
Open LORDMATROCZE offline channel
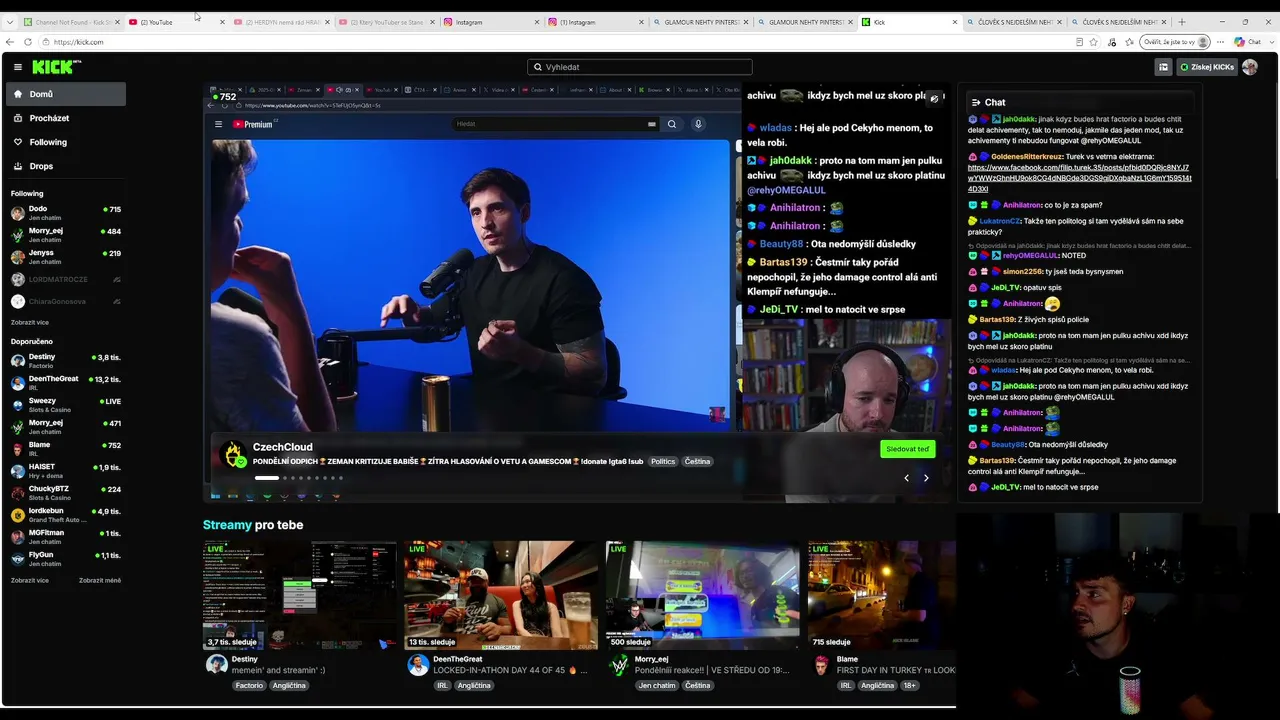click(x=65, y=279)
